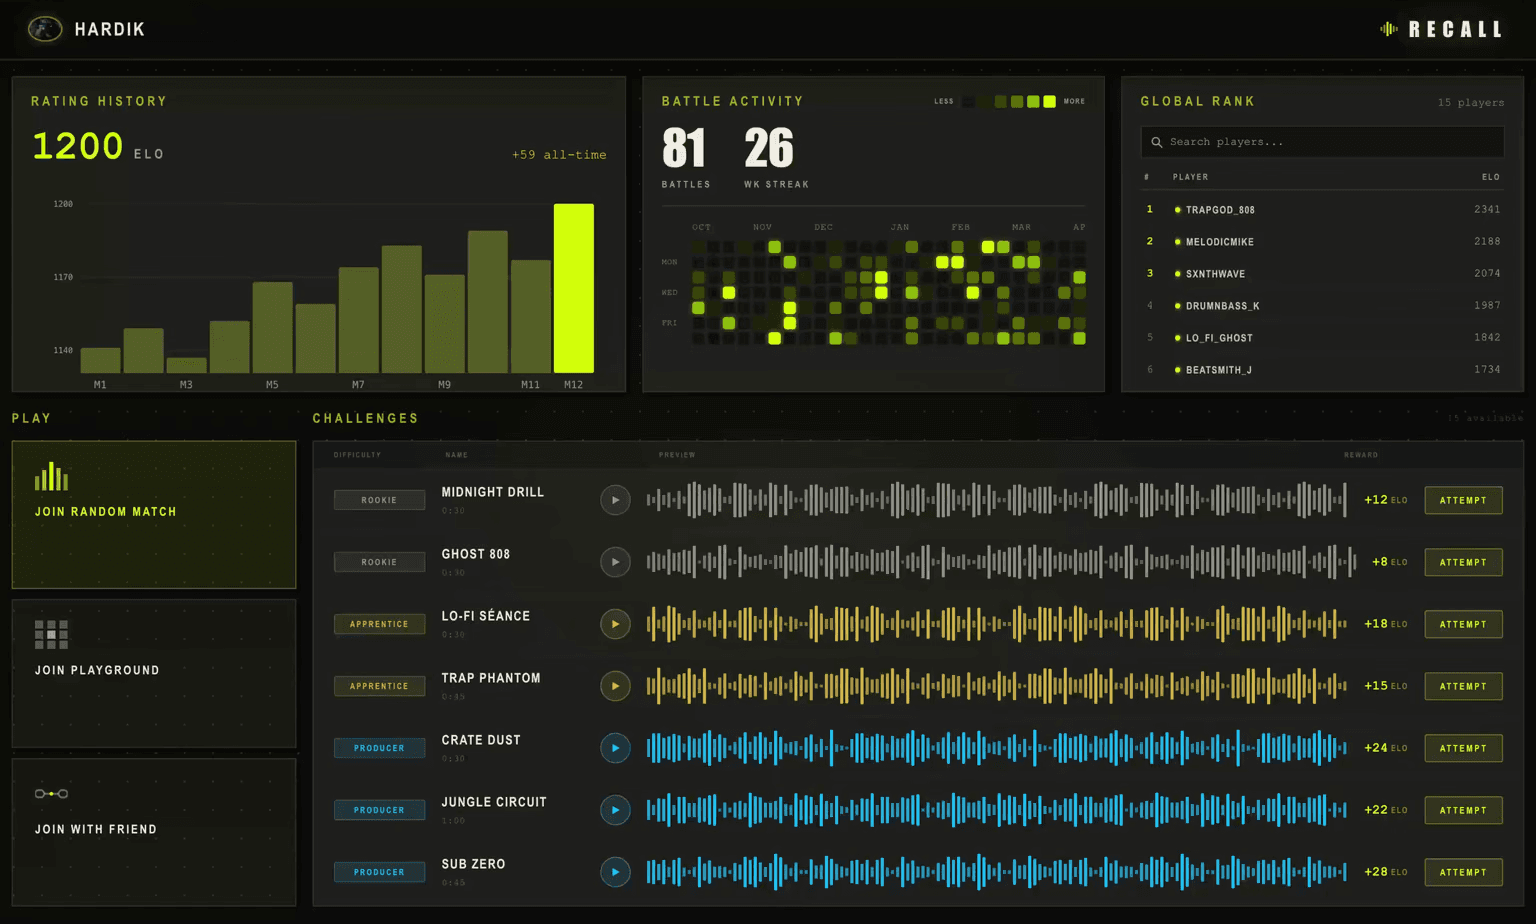Open LO_FI_GHOST in the rank list
The image size is (1536, 924).
pyautogui.click(x=1322, y=338)
